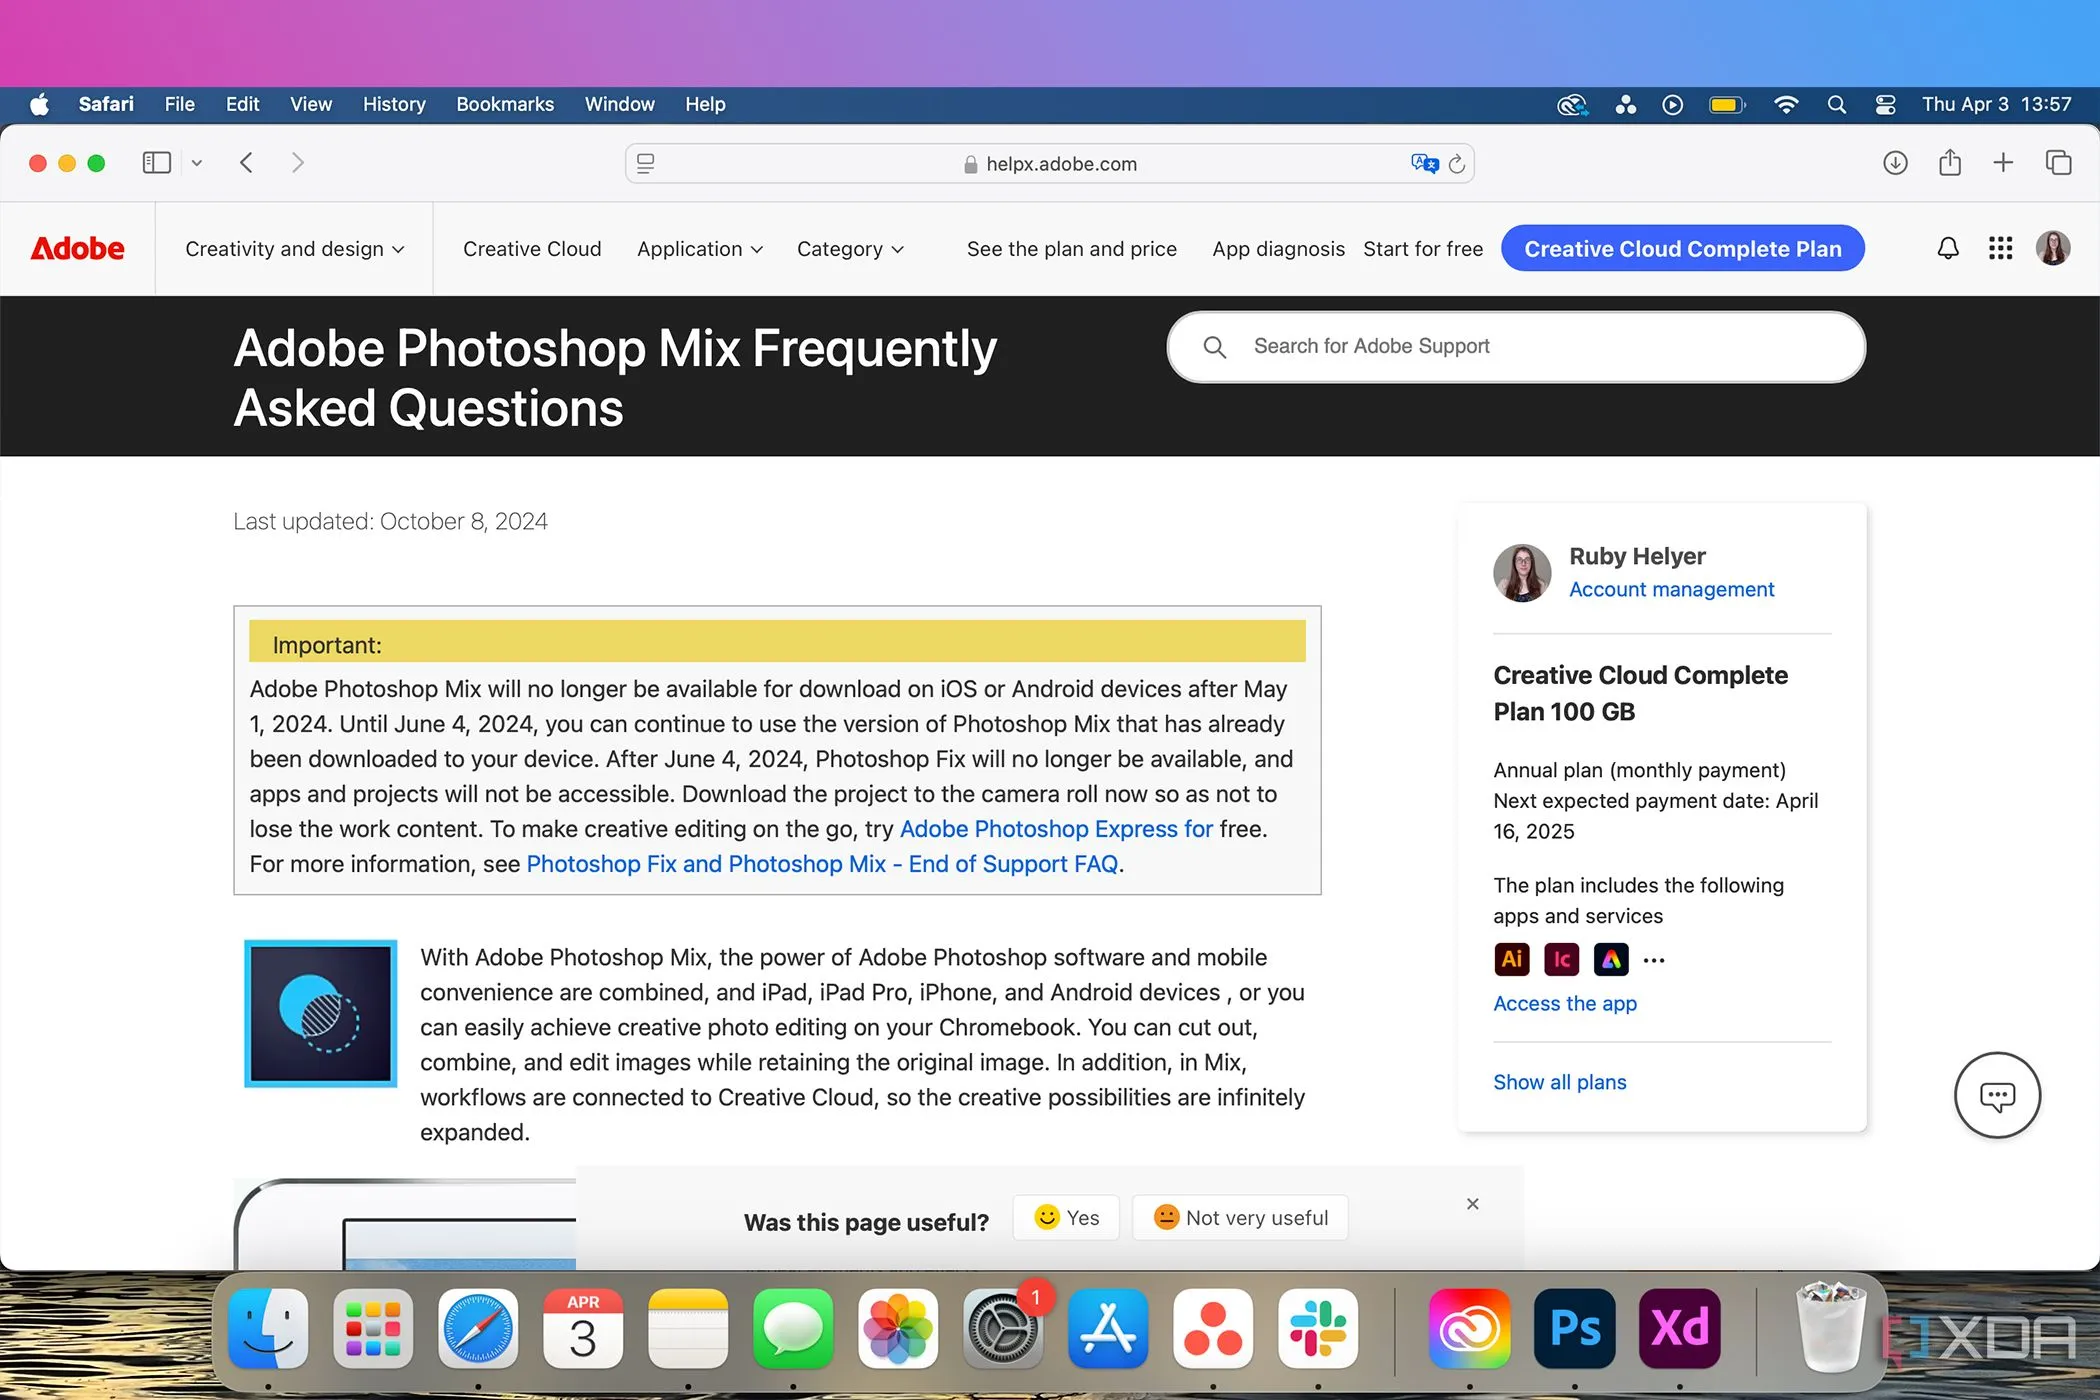2100x1400 pixels.
Task: Open Adobe Photoshop Express for link
Action: (x=1056, y=829)
